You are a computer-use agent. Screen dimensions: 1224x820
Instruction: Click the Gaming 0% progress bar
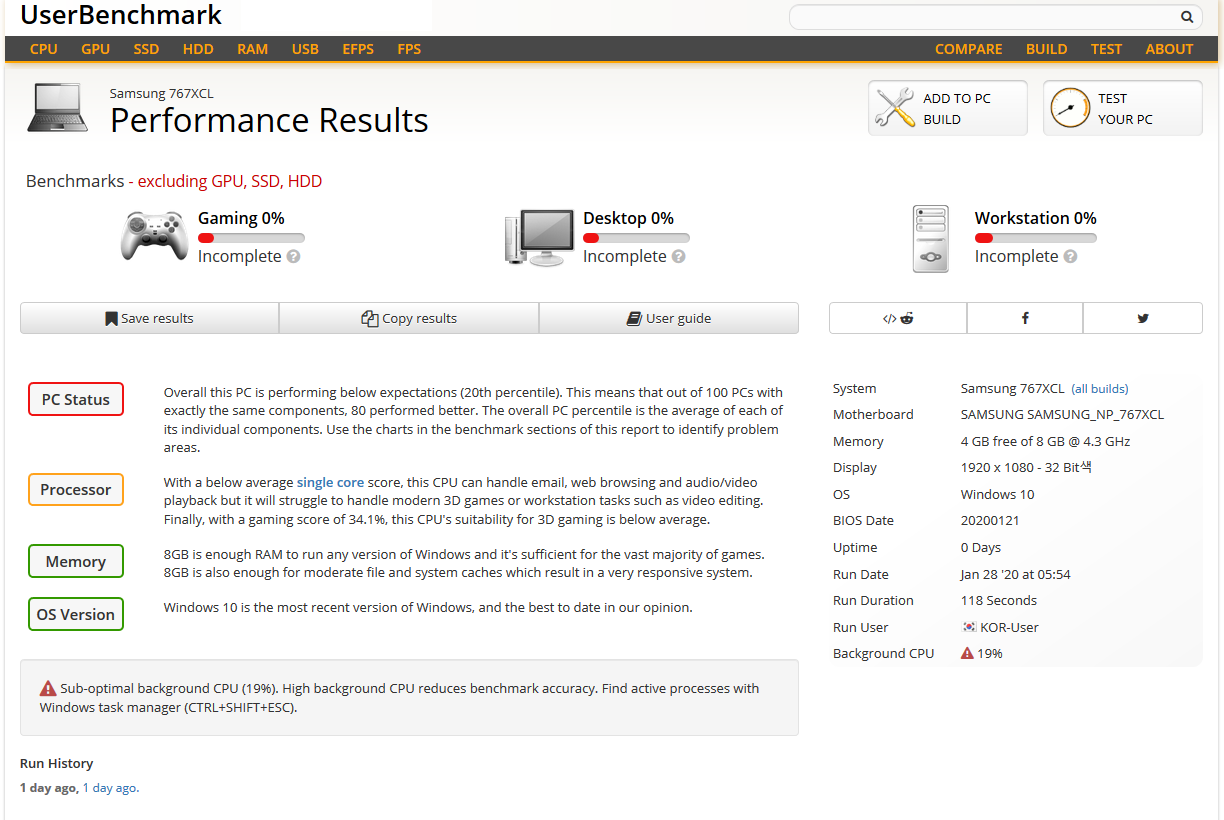[251, 238]
